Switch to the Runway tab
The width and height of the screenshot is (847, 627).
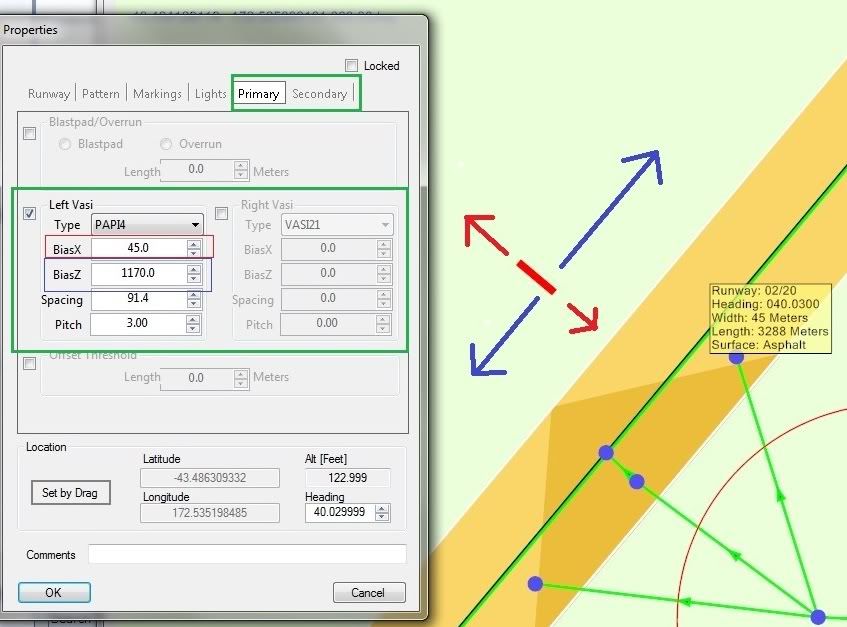point(49,94)
